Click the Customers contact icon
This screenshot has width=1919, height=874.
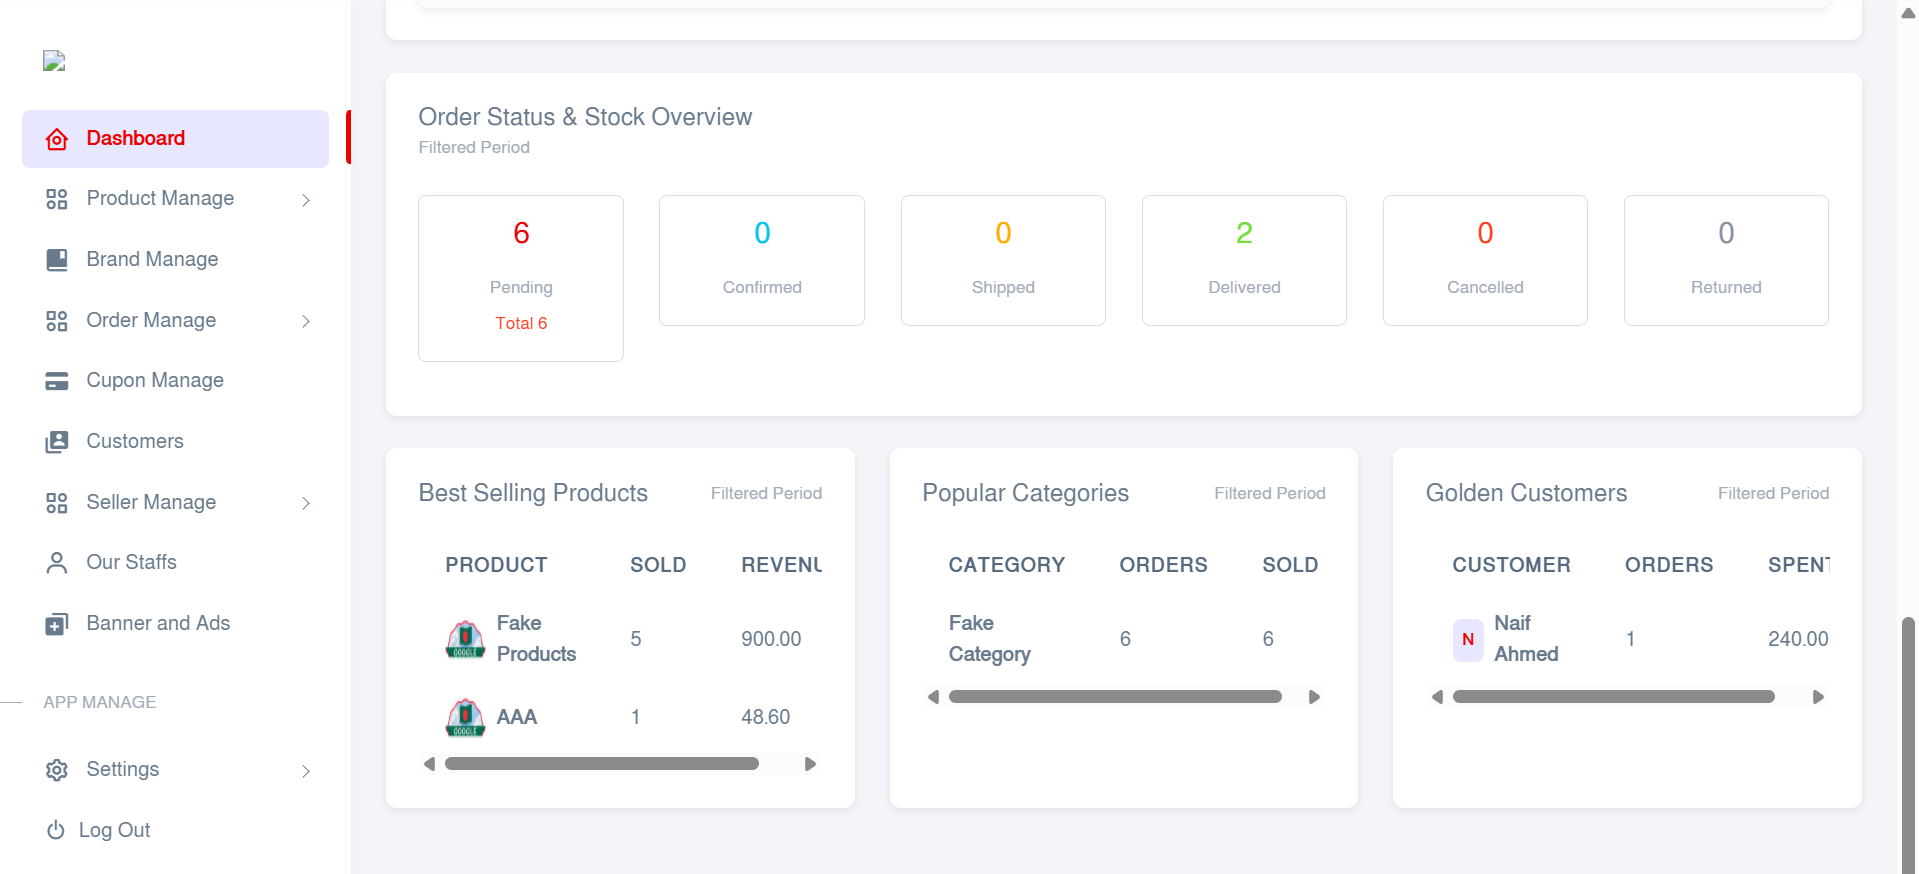coord(57,442)
